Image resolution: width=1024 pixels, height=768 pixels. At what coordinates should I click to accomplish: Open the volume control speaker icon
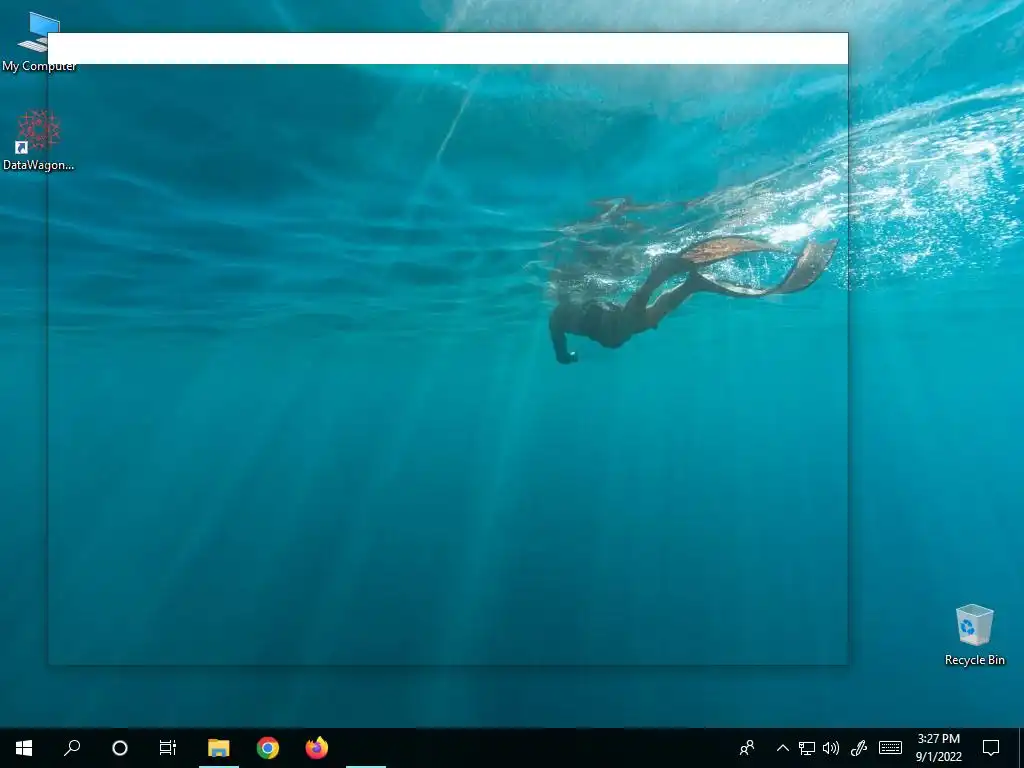tap(831, 748)
